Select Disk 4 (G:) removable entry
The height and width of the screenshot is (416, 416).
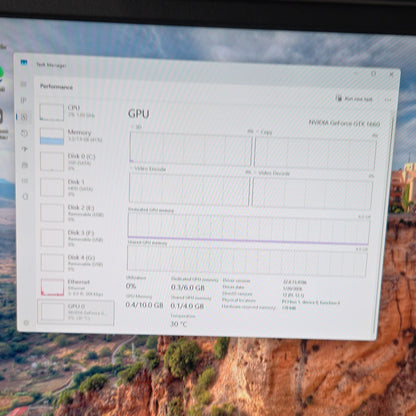76,262
